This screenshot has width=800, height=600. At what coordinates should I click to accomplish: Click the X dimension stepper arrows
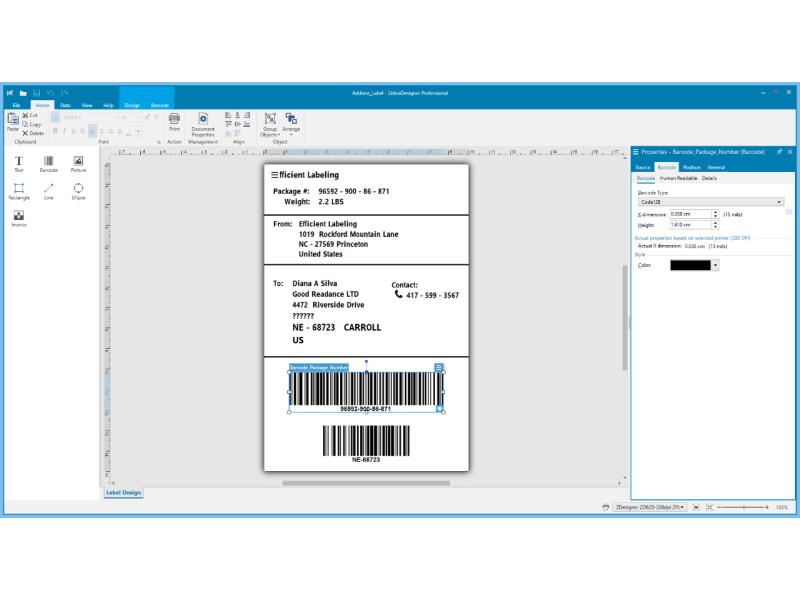[715, 214]
